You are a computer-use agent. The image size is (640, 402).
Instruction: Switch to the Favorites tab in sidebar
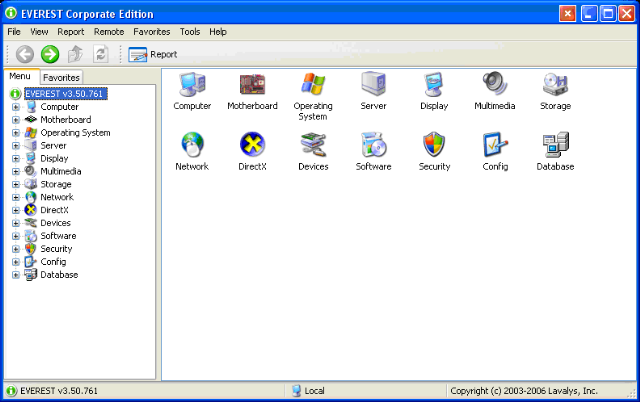pos(61,78)
